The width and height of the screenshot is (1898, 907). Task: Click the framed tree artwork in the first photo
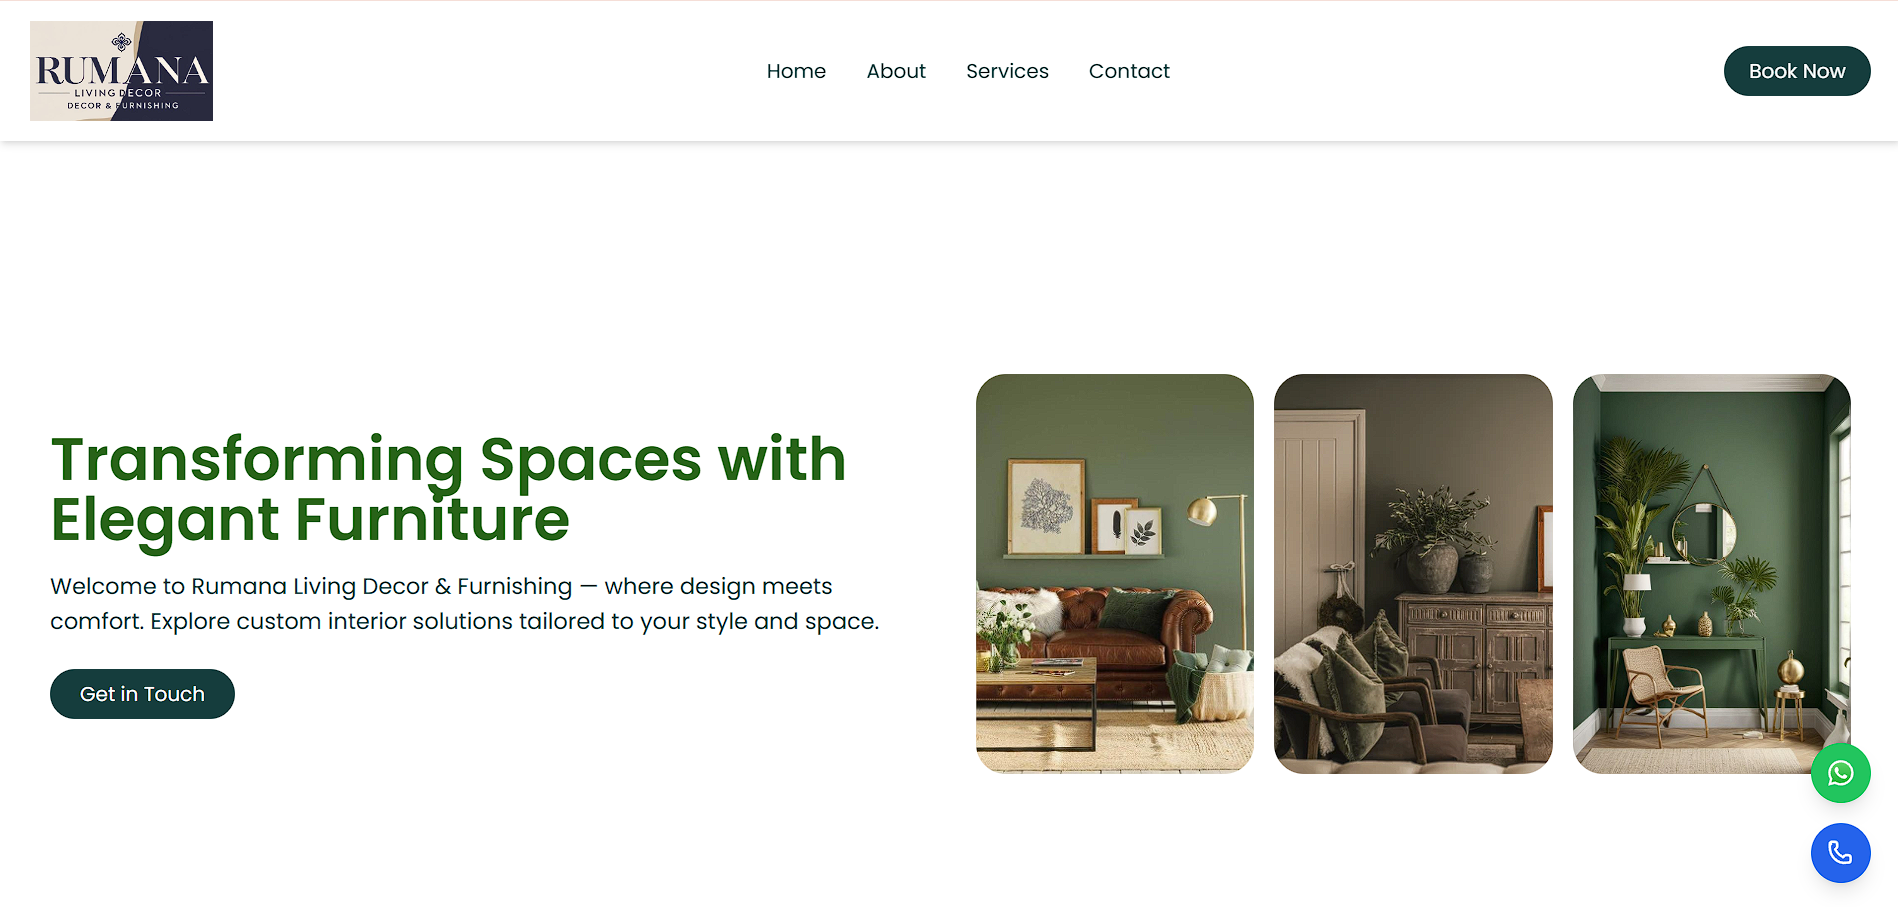click(x=1046, y=506)
